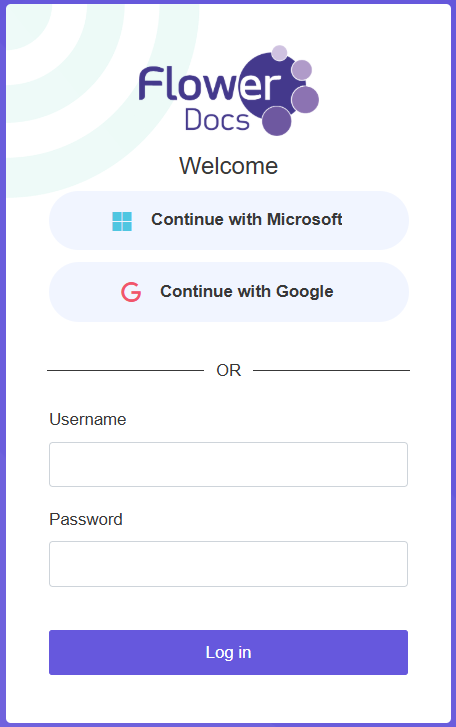Click the divider line left of OR
This screenshot has height=727, width=456.
pyautogui.click(x=126, y=370)
